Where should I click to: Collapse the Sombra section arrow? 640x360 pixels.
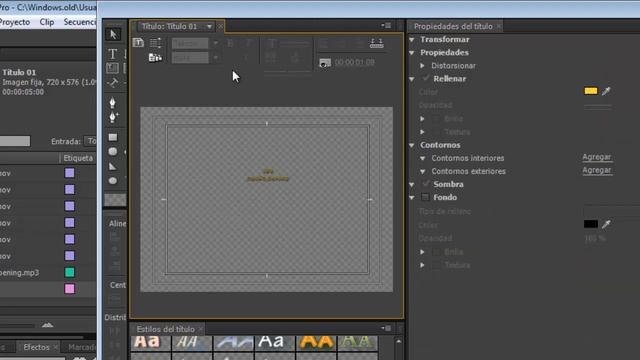[x=412, y=184]
